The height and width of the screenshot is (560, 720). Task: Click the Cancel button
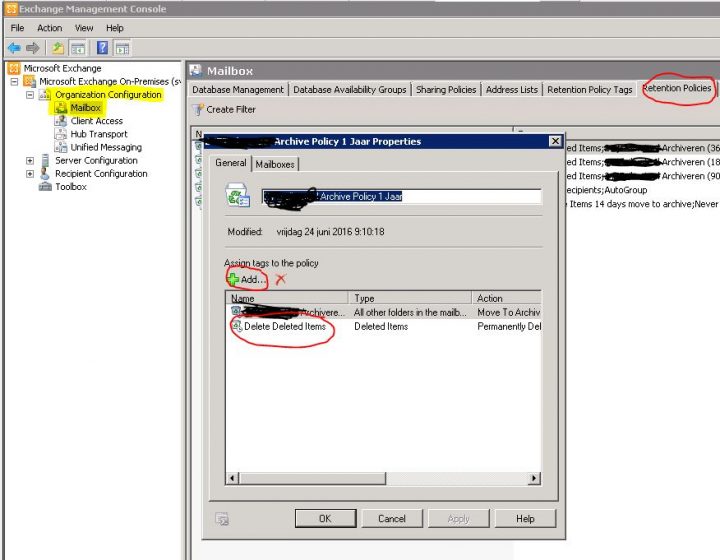pos(392,519)
